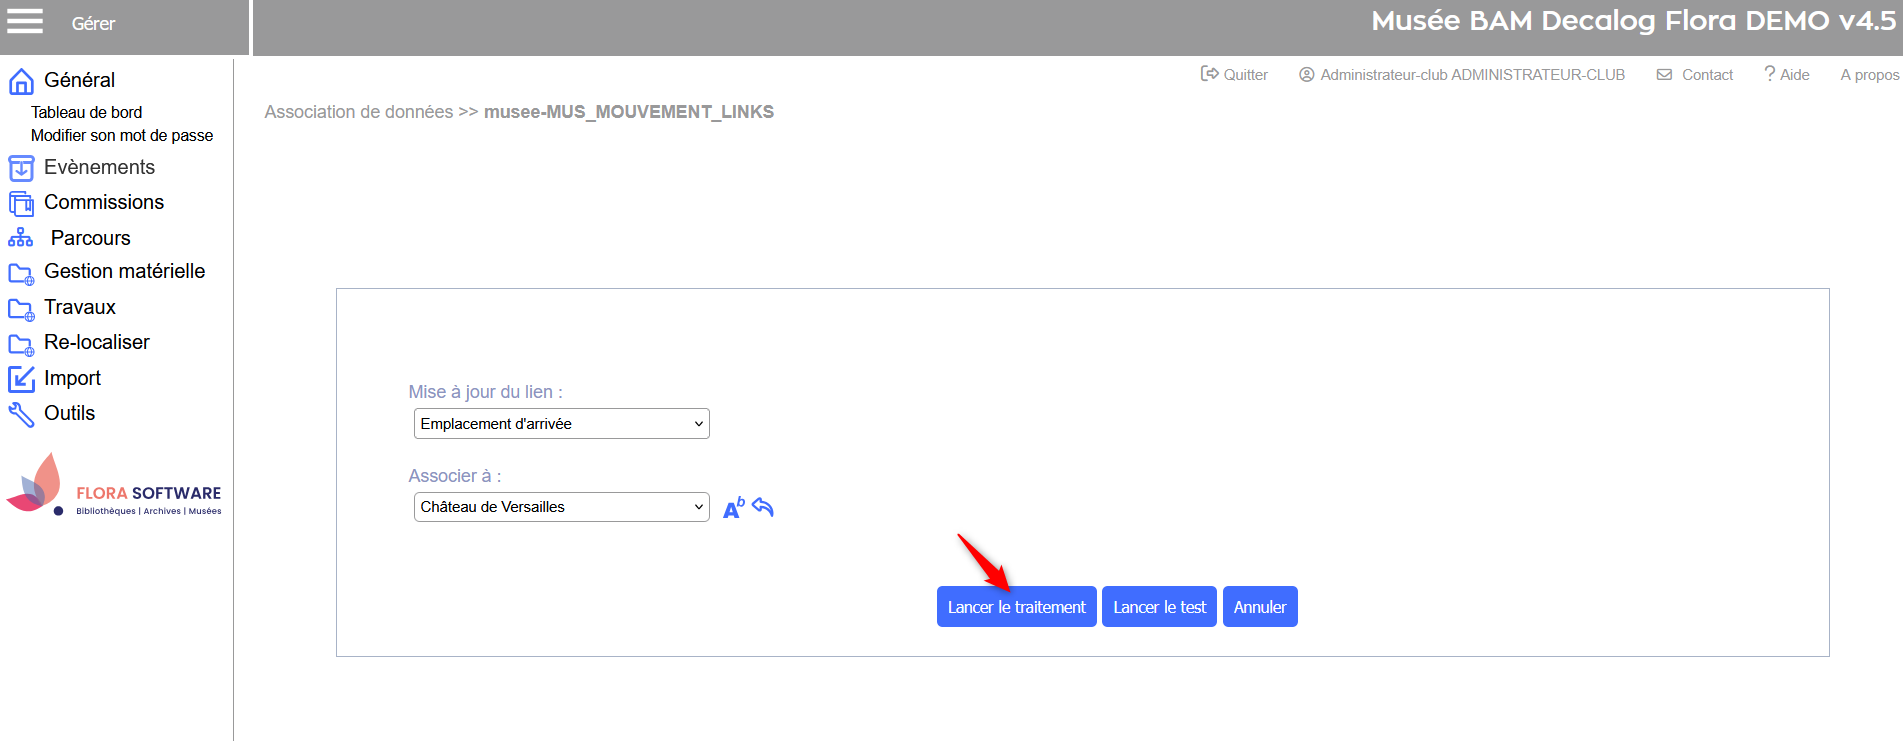This screenshot has width=1903, height=741.
Task: Click the Flora Software logo
Action: tap(114, 486)
